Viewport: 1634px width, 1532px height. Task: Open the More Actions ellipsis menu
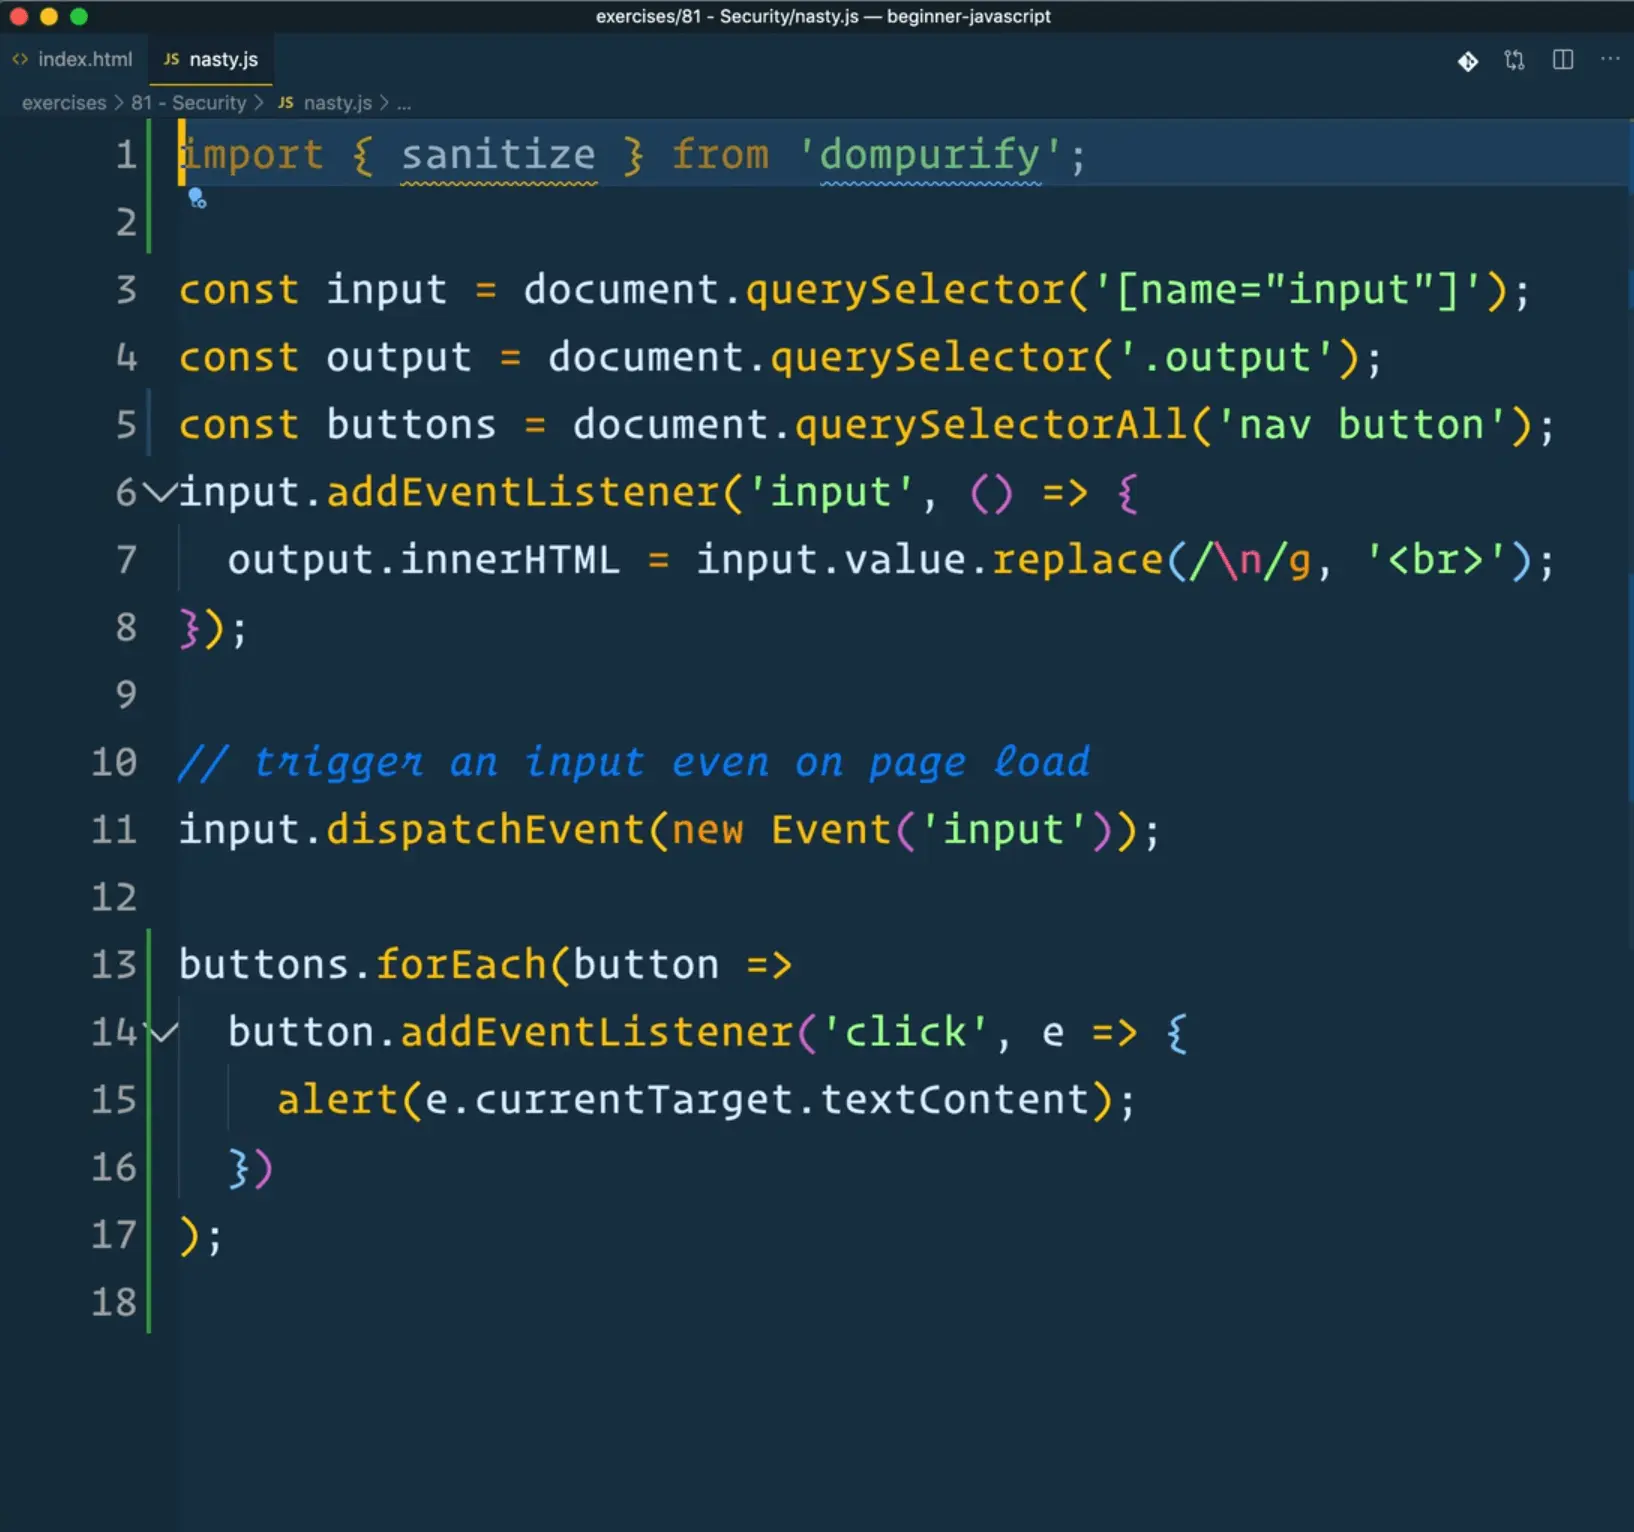pyautogui.click(x=1609, y=60)
